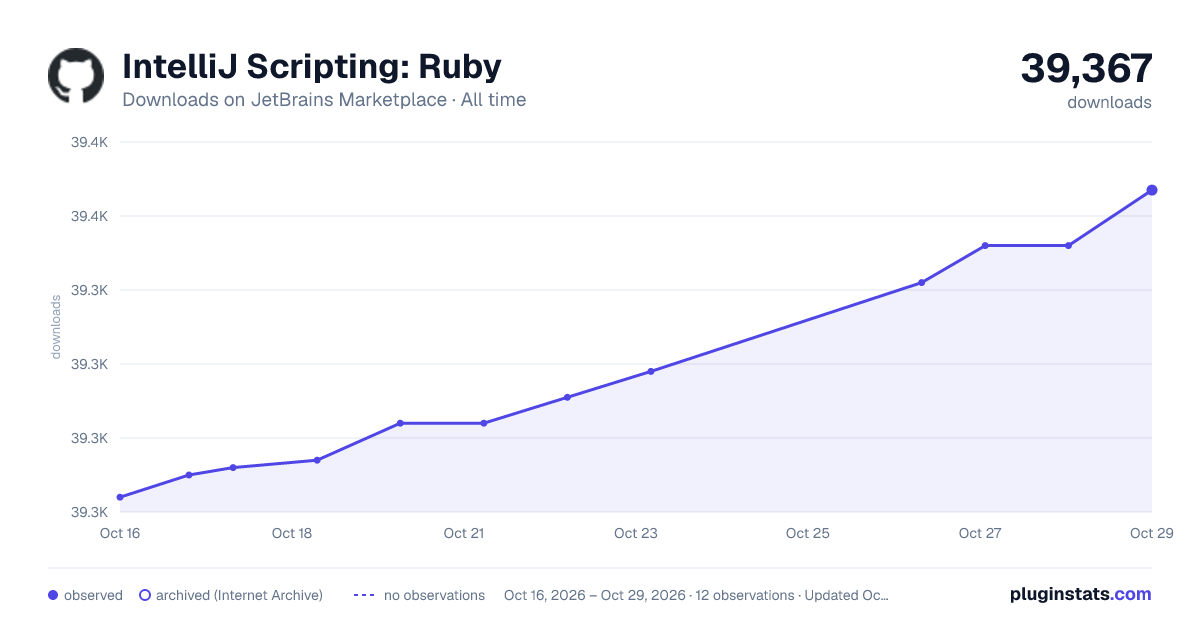Screen dimensions: 1200x630
Task: Click the 'no observations' dashed legend line
Action: 364,595
